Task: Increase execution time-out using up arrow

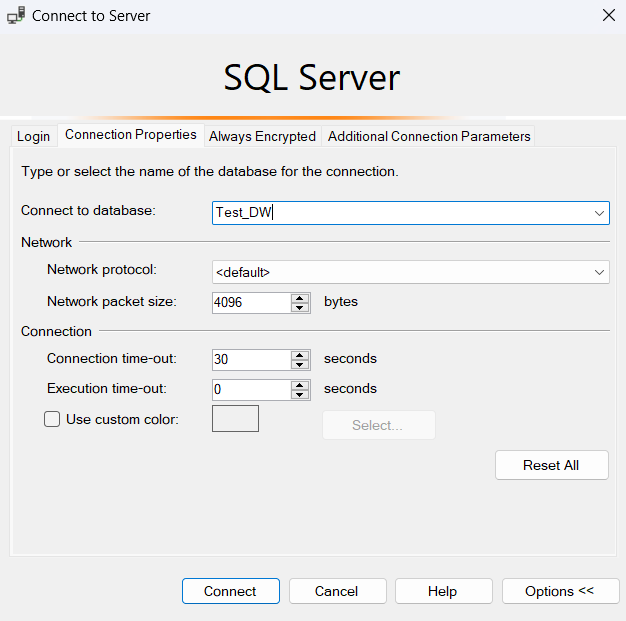Action: 300,384
